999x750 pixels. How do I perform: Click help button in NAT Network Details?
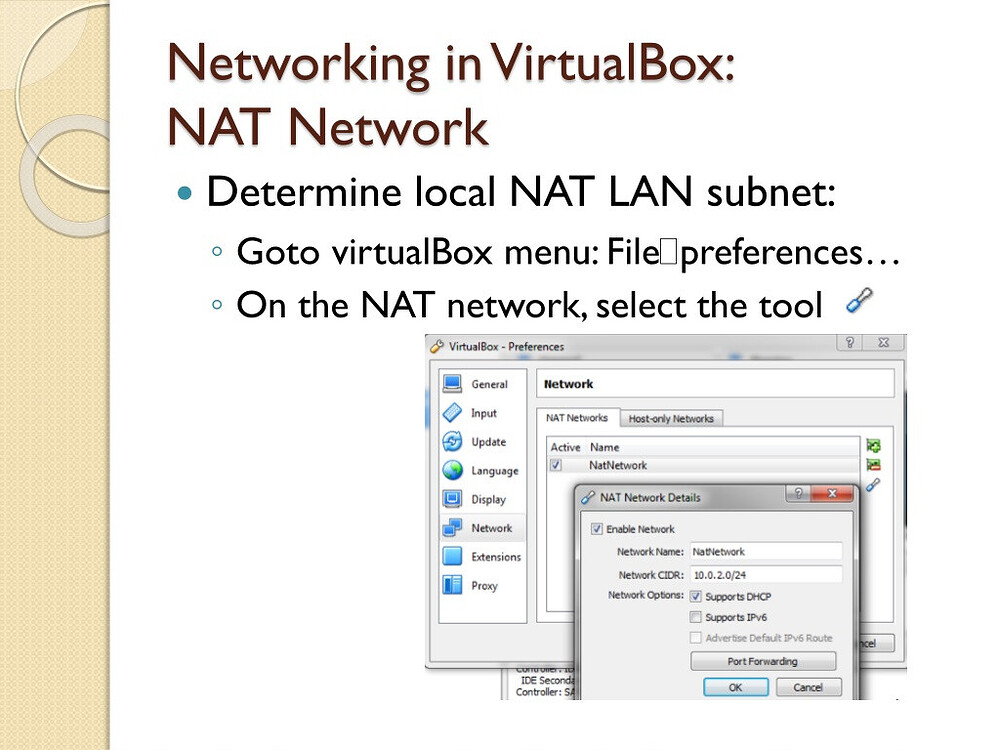(798, 493)
